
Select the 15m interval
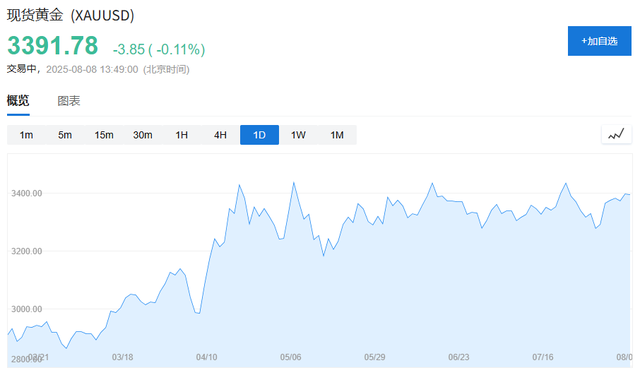(104, 135)
